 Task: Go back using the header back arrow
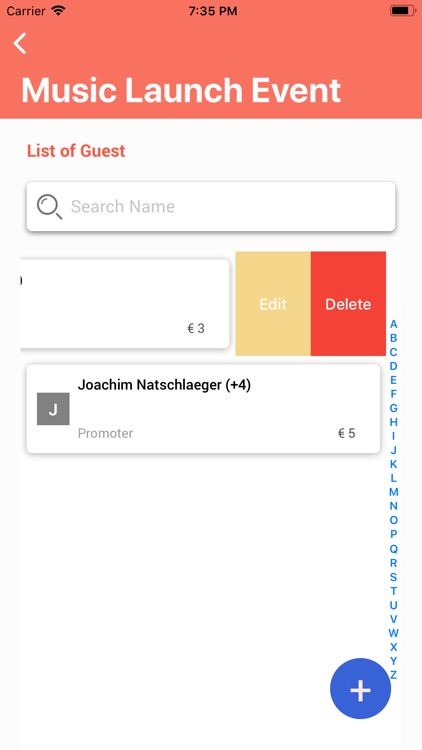(x=20, y=44)
